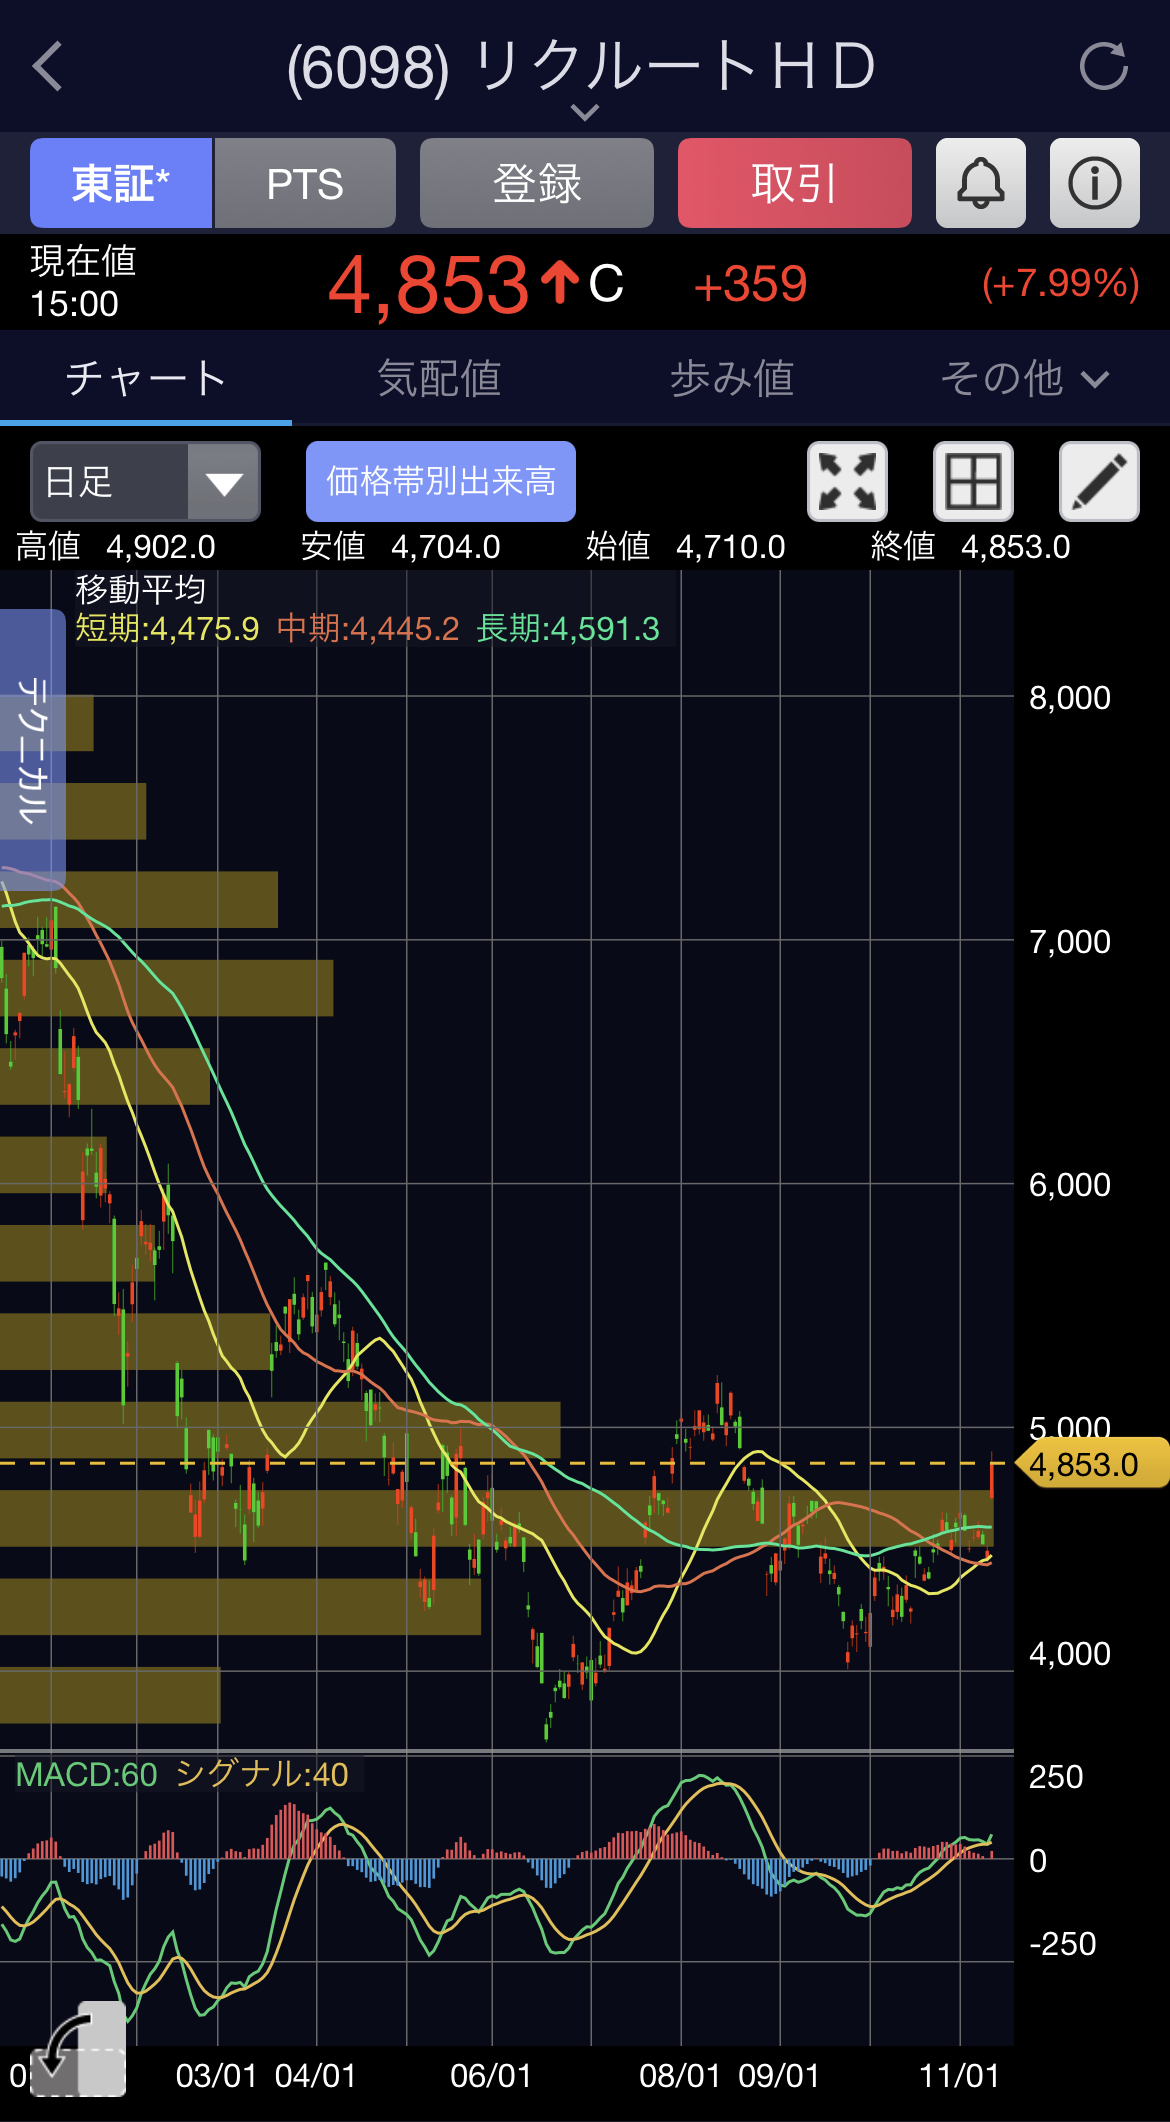Refresh the stock quote data
The width and height of the screenshot is (1170, 2122).
click(x=1104, y=67)
